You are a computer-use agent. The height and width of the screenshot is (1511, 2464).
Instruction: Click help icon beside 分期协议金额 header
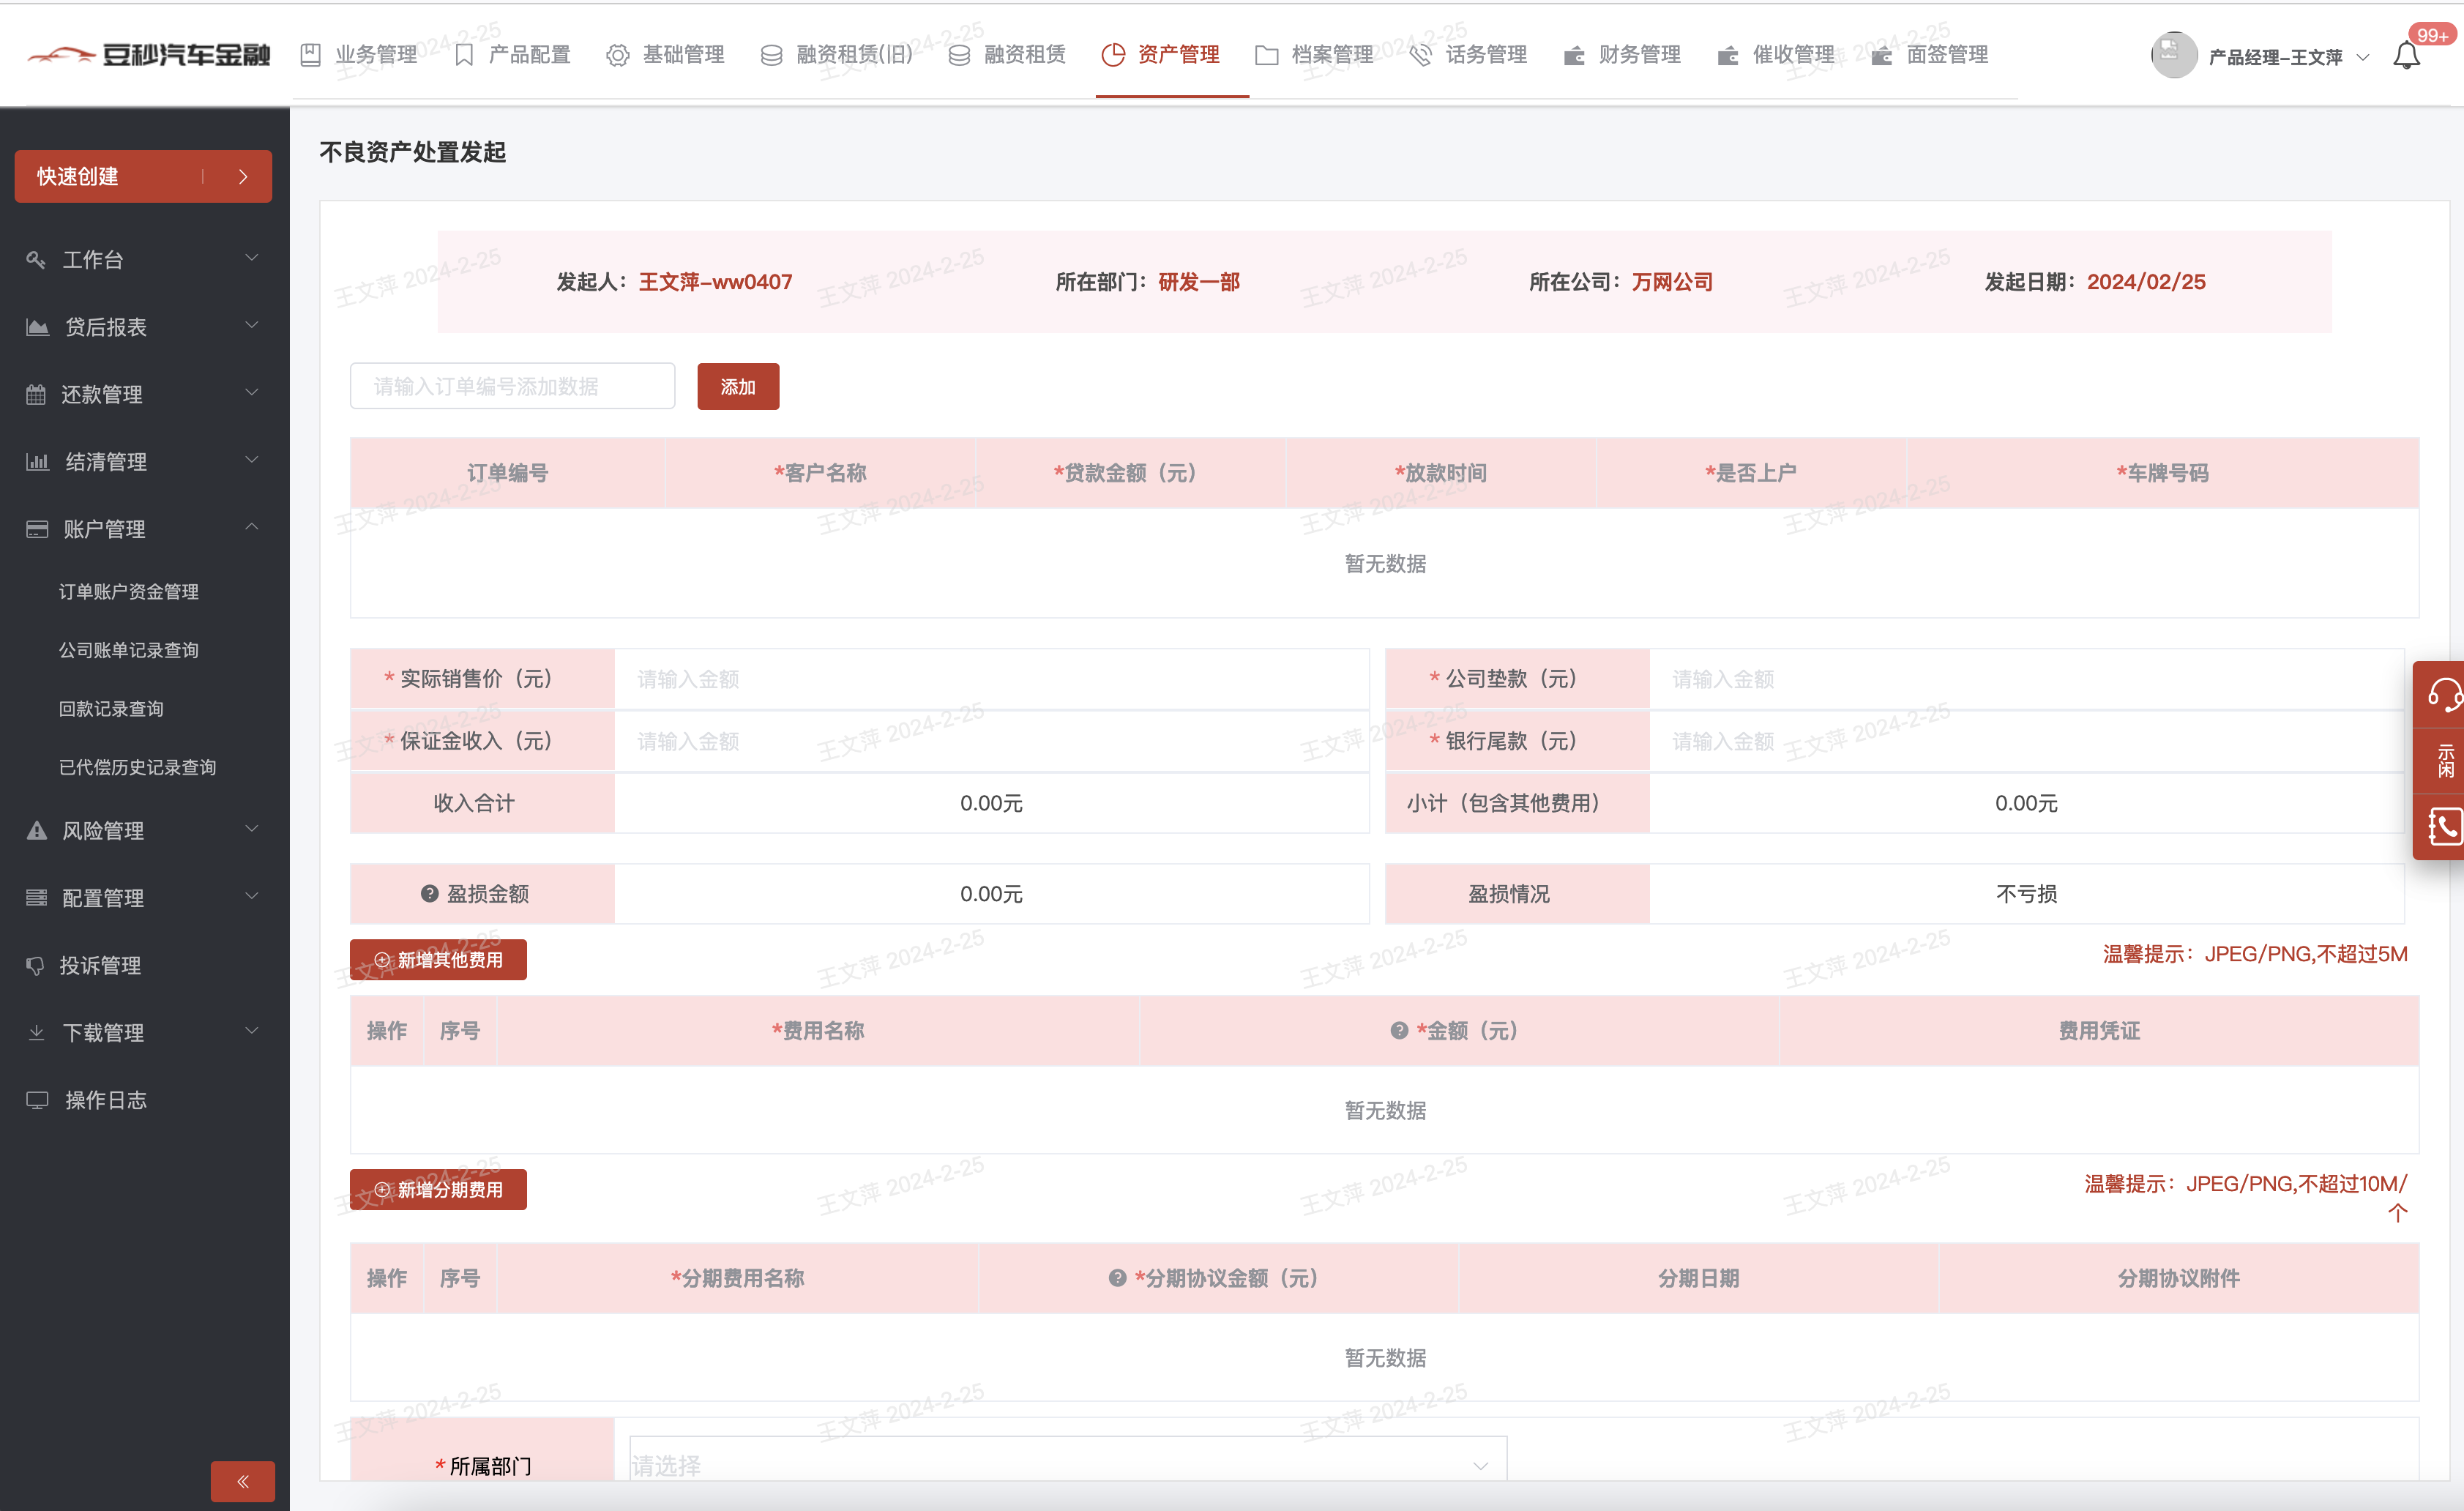(x=1117, y=1278)
